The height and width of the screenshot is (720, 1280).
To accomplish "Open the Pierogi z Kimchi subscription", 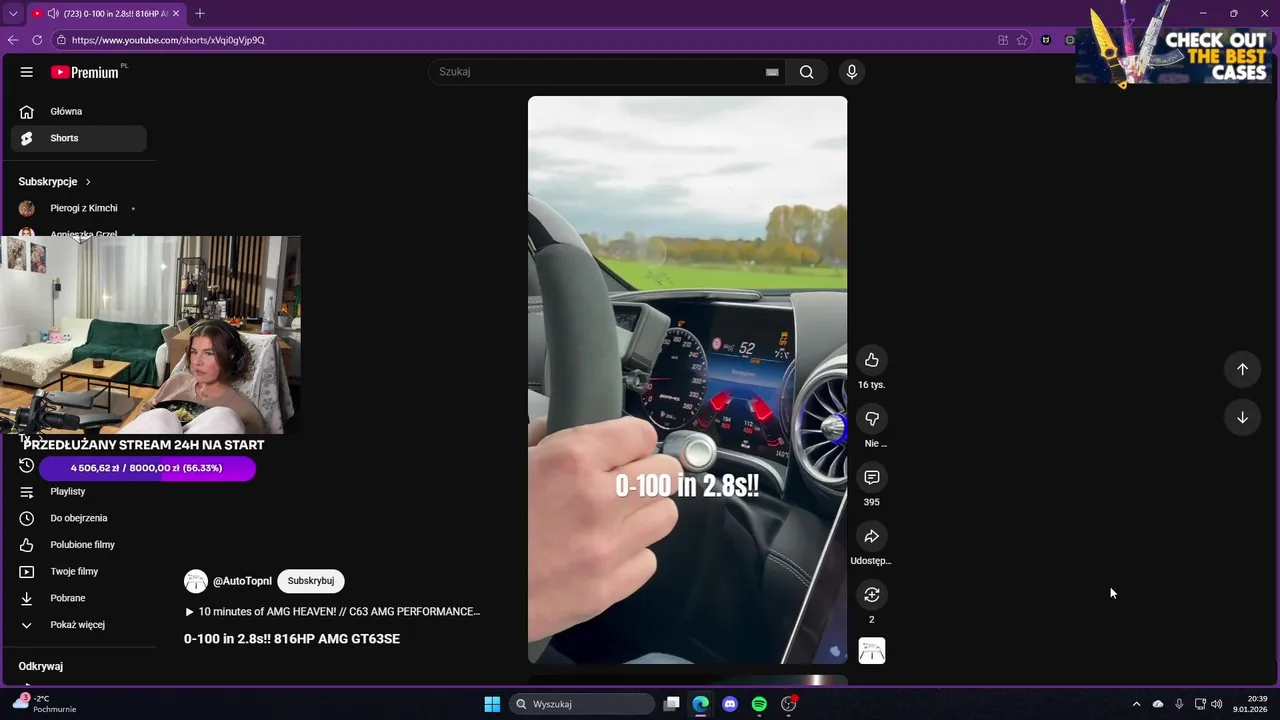I will pyautogui.click(x=78, y=208).
